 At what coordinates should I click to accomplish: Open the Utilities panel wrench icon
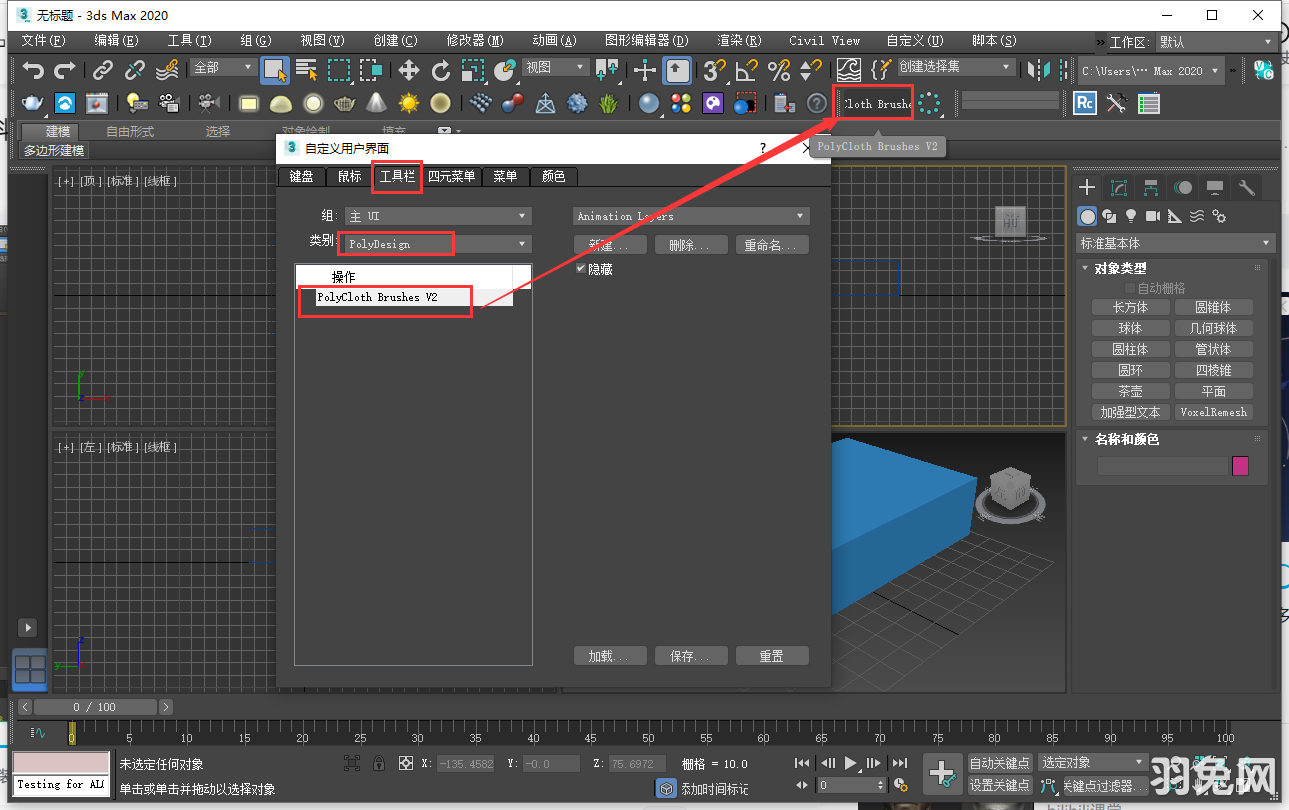[1247, 188]
